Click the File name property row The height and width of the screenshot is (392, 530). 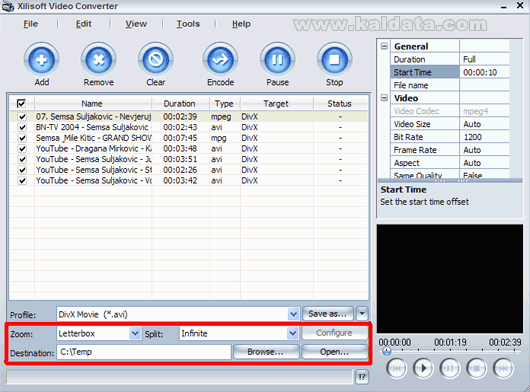click(x=450, y=85)
